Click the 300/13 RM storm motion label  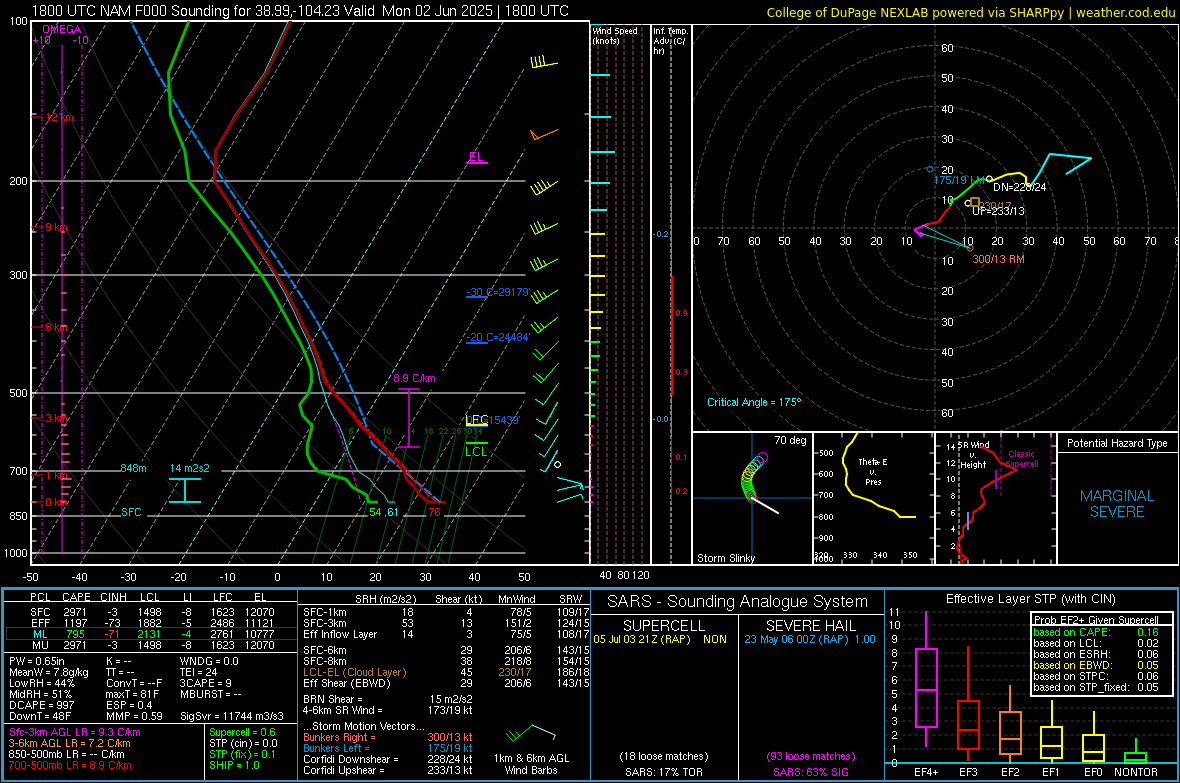click(999, 259)
